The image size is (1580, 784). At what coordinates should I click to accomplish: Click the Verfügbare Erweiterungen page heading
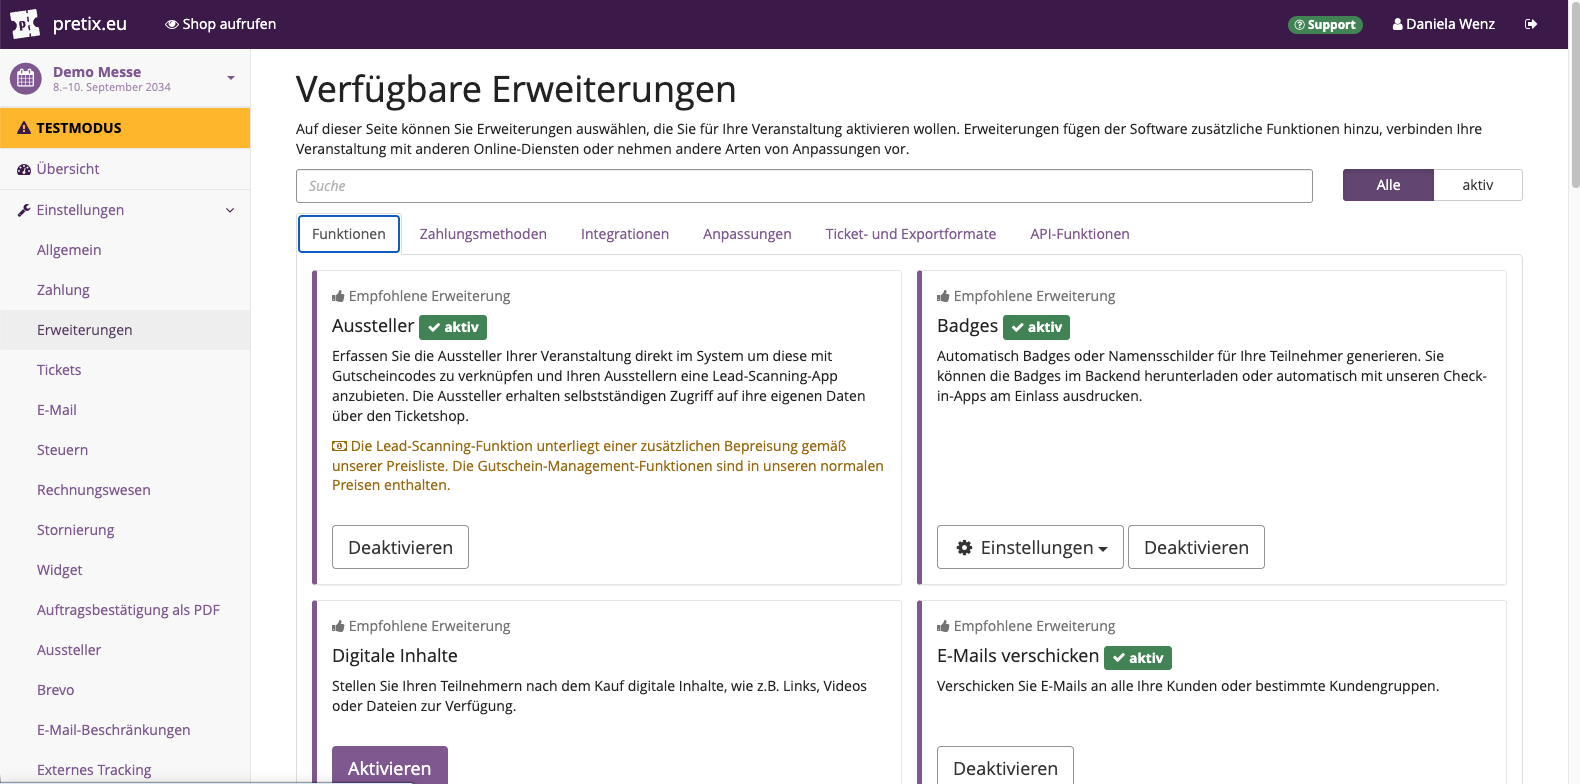[516, 90]
